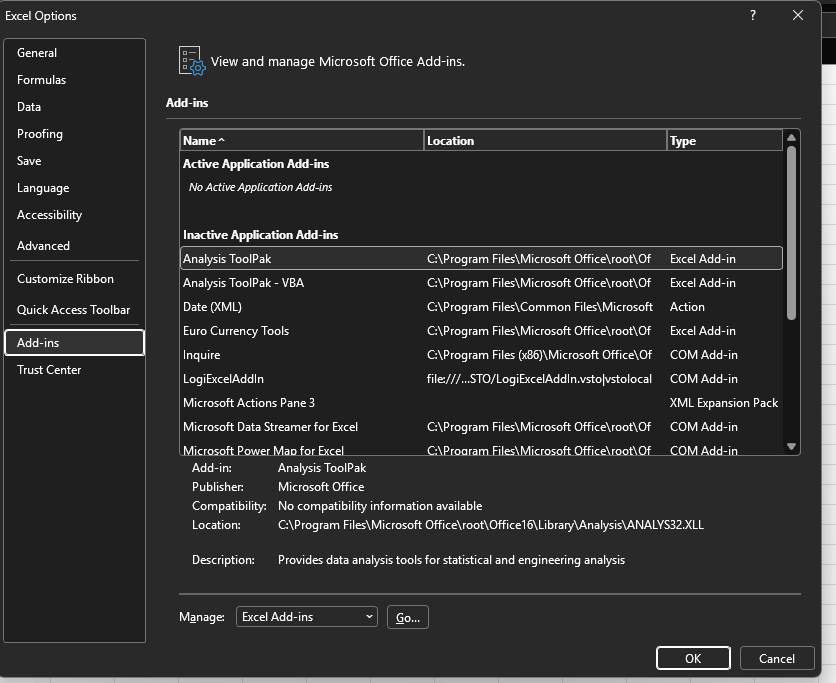This screenshot has height=683, width=836.
Task: Select the Save options category
Action: [74, 161]
